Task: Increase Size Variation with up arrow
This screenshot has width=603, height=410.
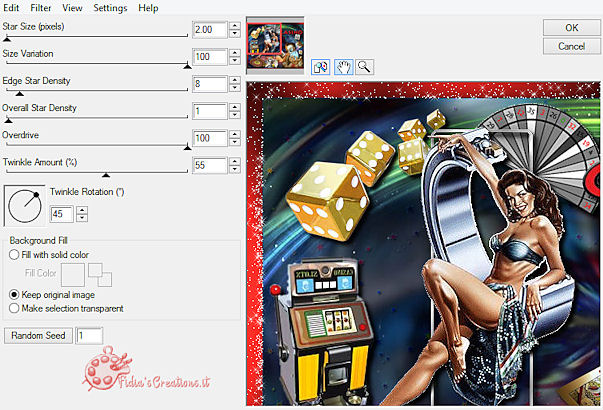Action: tap(235, 53)
